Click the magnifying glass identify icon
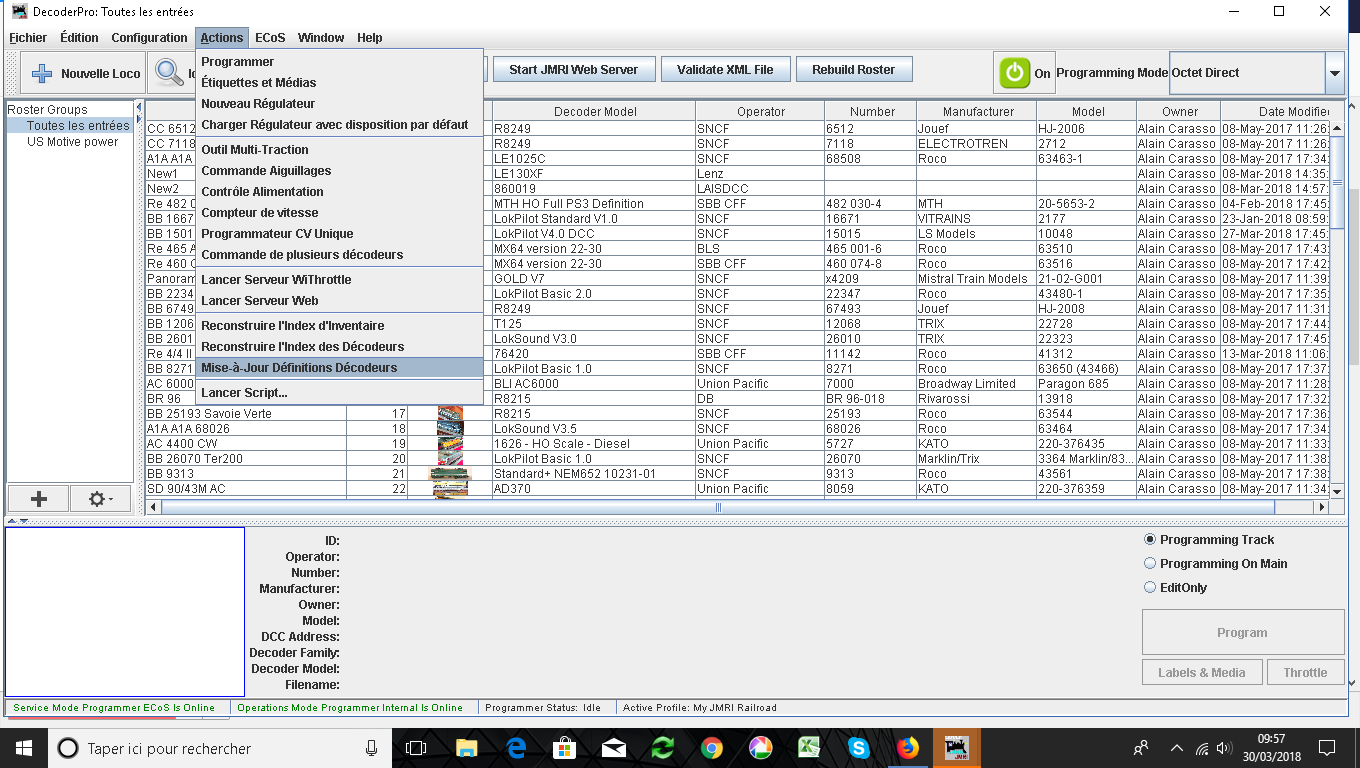 coord(171,73)
